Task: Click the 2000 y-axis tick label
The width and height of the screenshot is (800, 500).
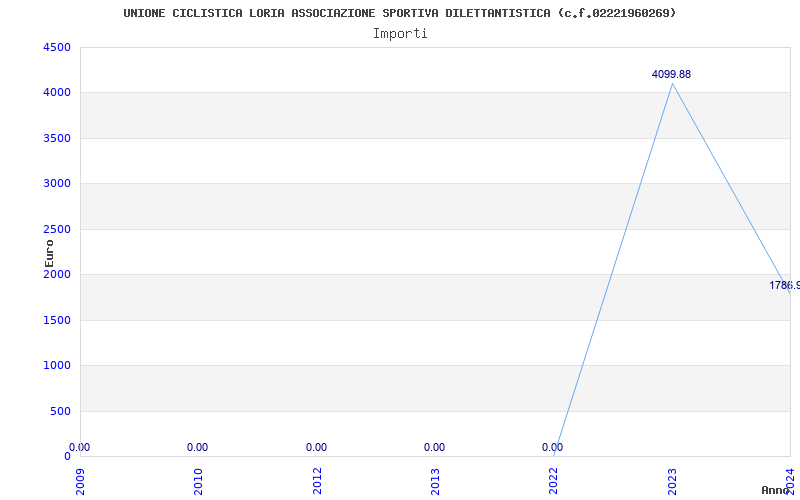Action: click(57, 274)
